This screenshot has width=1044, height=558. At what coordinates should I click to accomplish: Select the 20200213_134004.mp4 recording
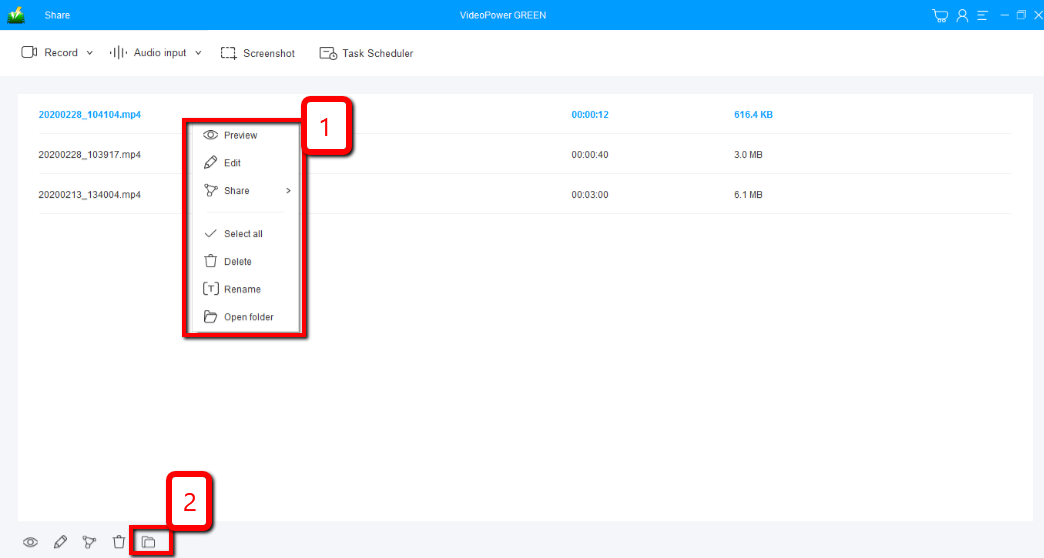(89, 194)
